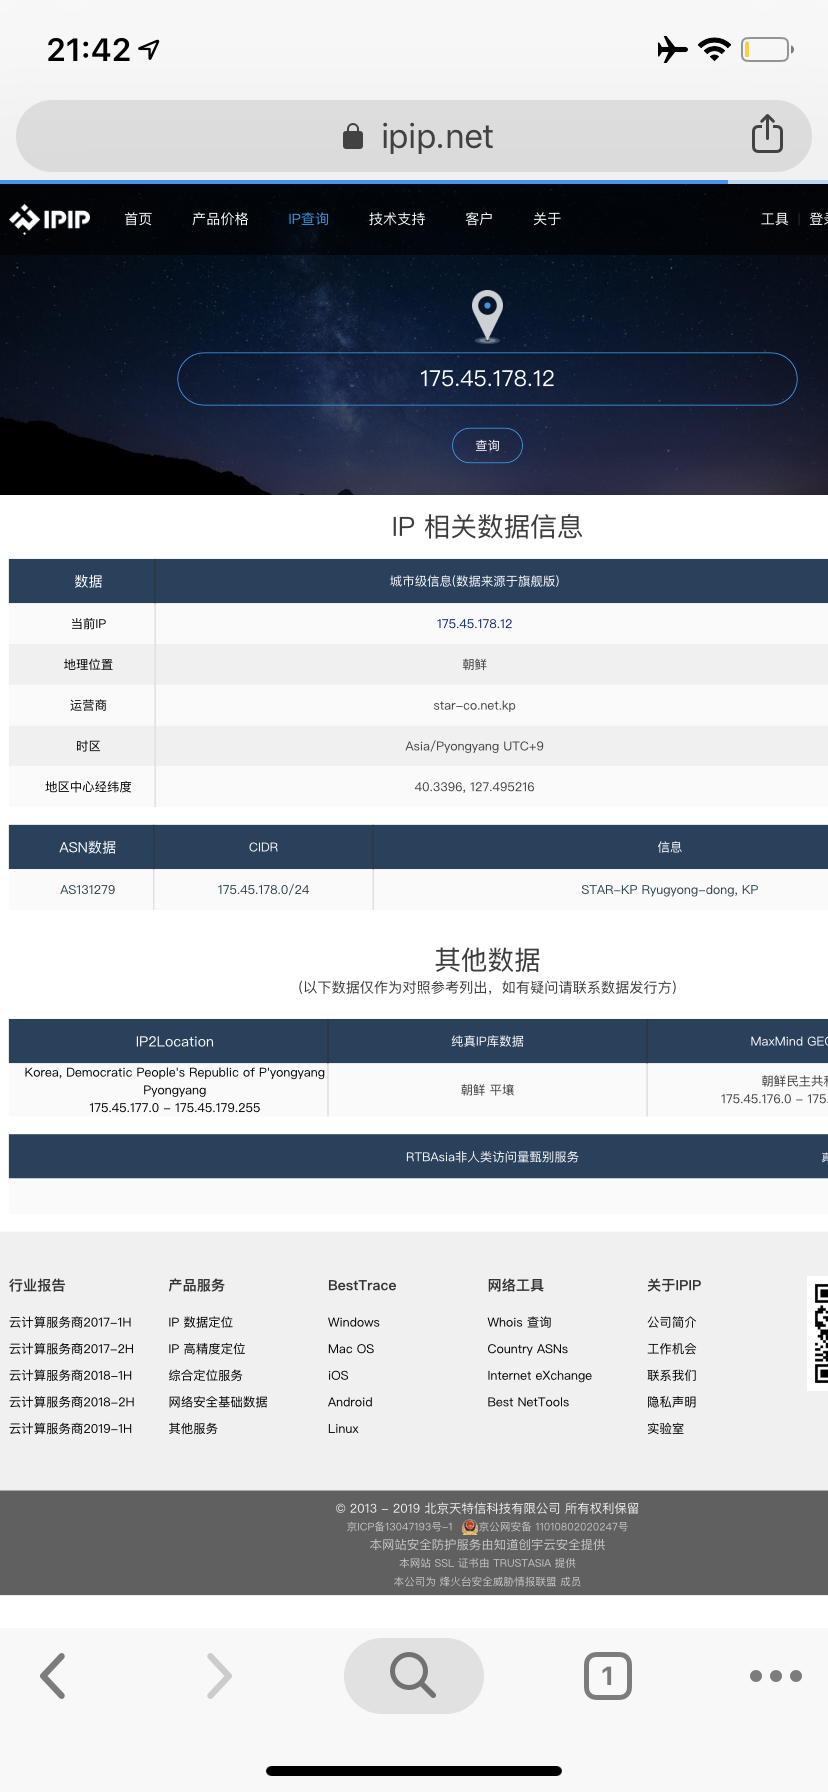Open 首页 in the navigation bar
Viewport: 828px width, 1792px height.
click(138, 219)
